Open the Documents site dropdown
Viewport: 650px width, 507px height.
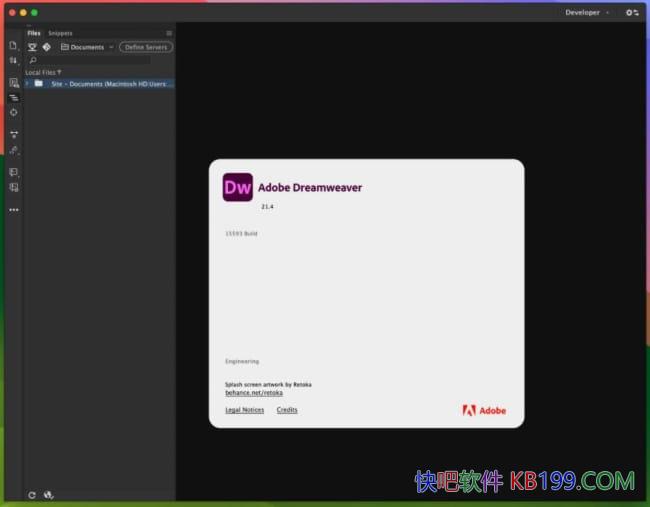[87, 47]
